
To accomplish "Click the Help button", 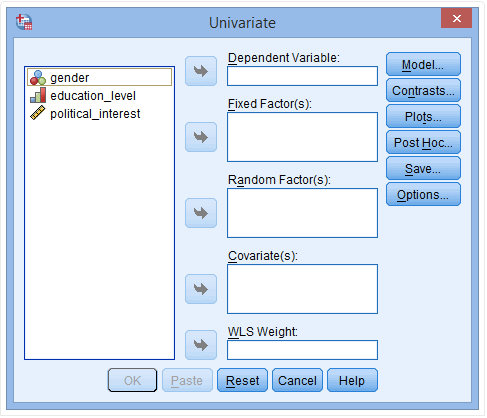I will [x=352, y=380].
